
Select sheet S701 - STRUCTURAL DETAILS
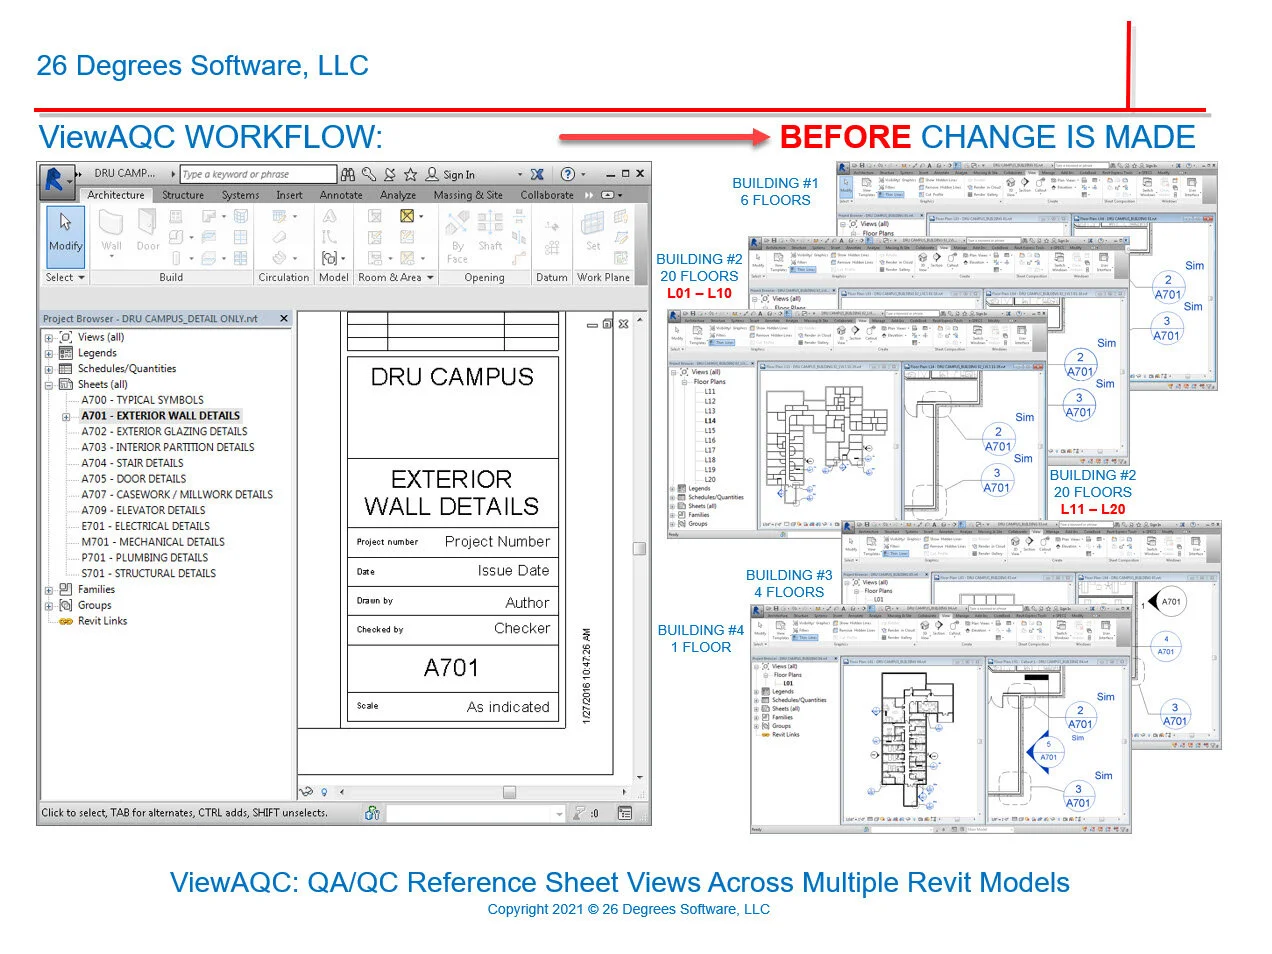click(148, 574)
